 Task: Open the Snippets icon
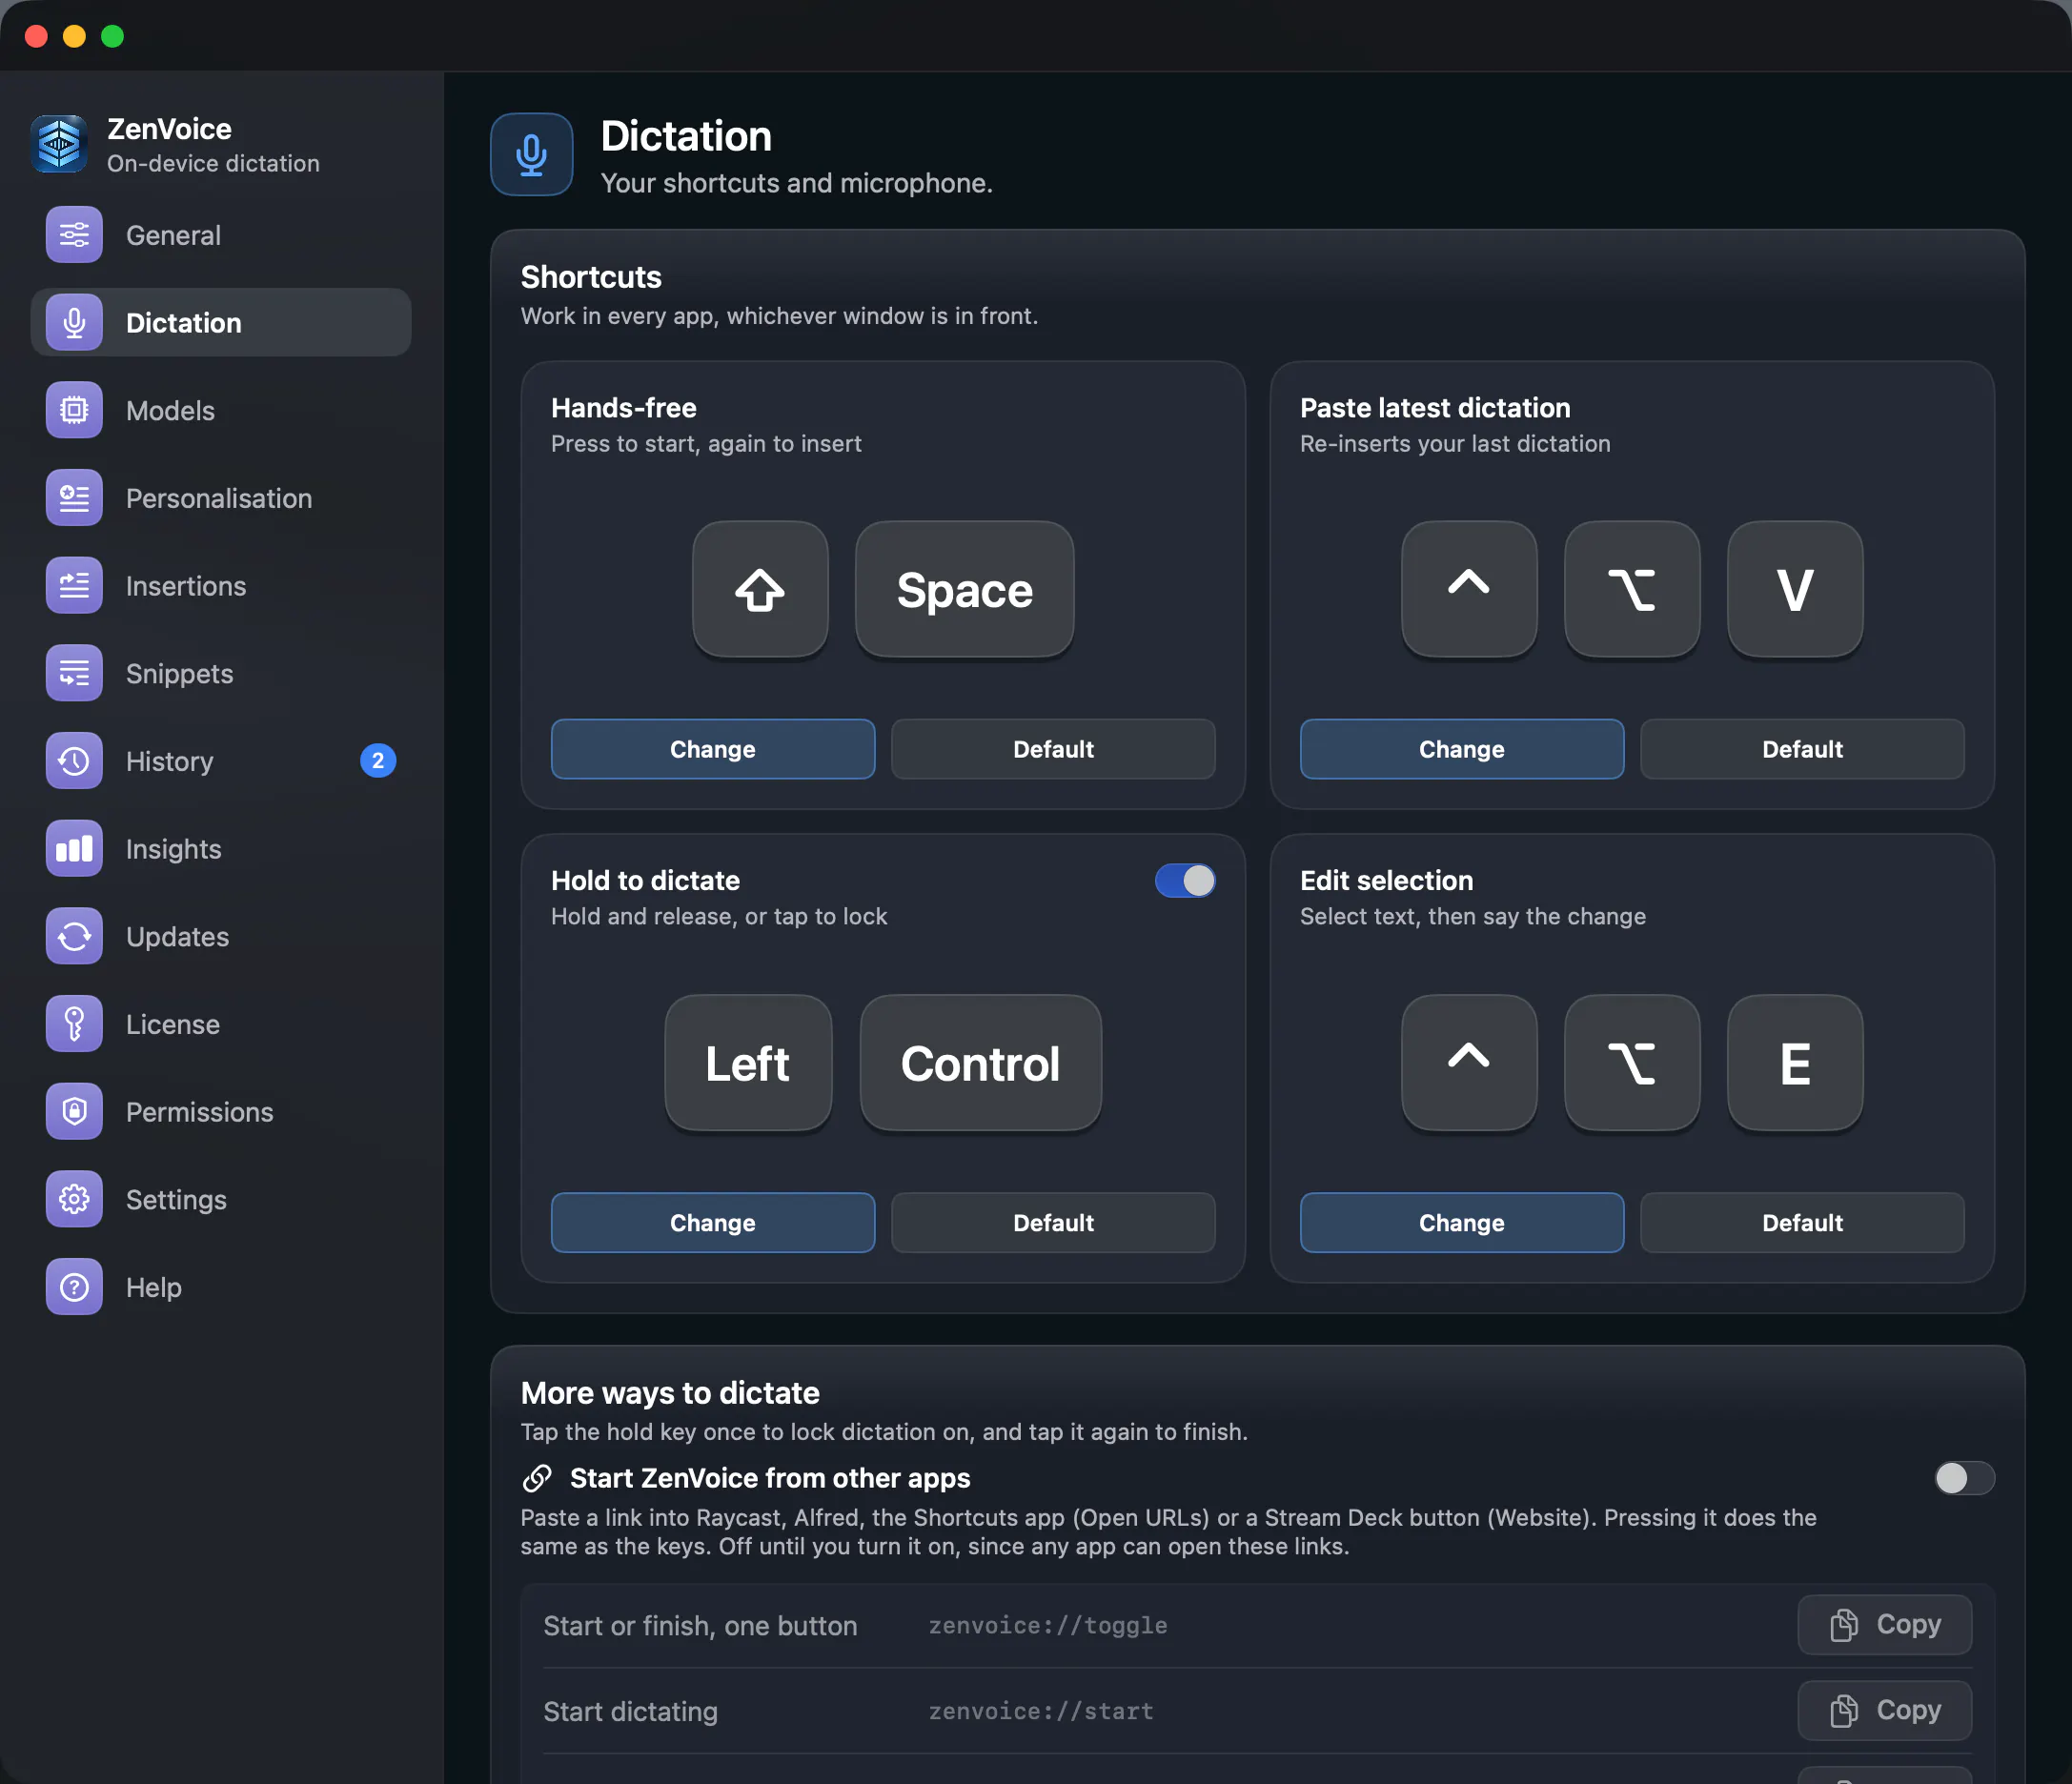tap(74, 673)
